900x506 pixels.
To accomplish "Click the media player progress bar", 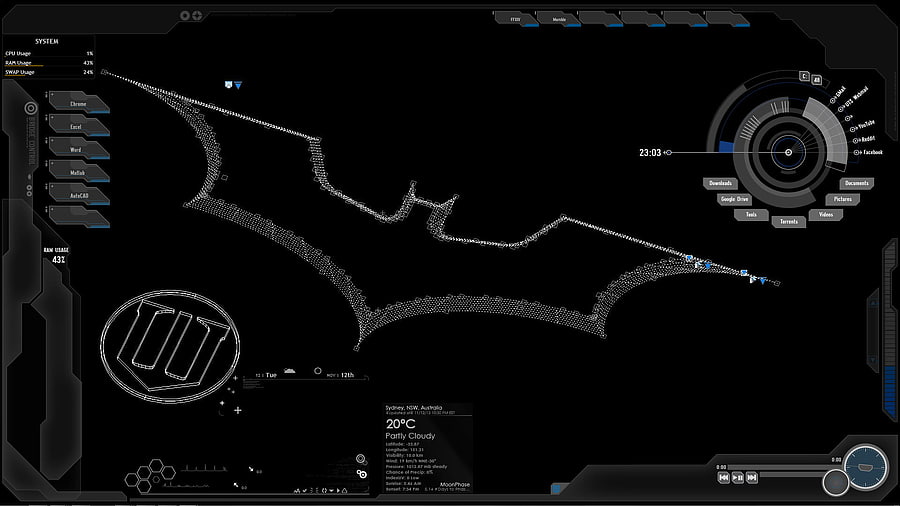I will (x=783, y=467).
